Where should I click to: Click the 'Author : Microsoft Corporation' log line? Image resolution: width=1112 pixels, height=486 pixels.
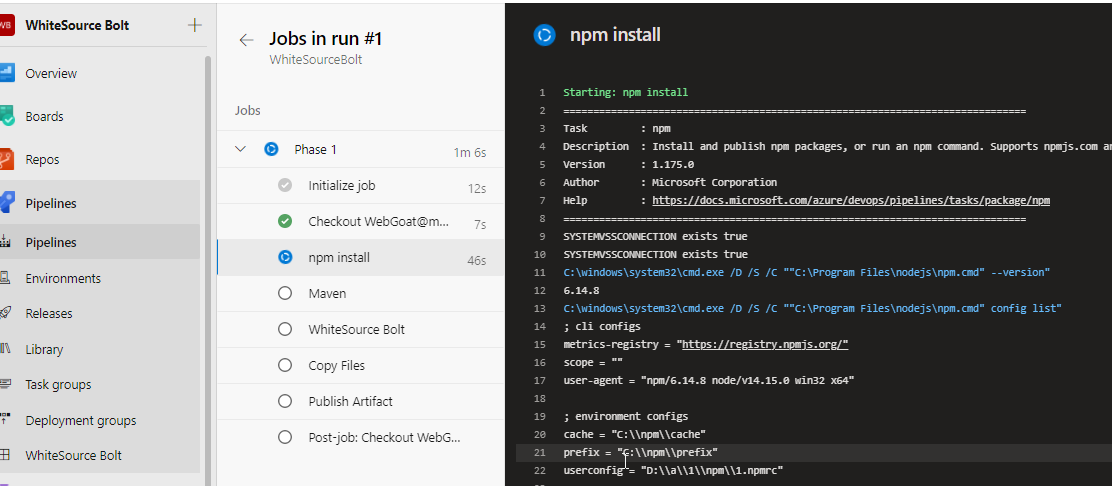coord(669,182)
